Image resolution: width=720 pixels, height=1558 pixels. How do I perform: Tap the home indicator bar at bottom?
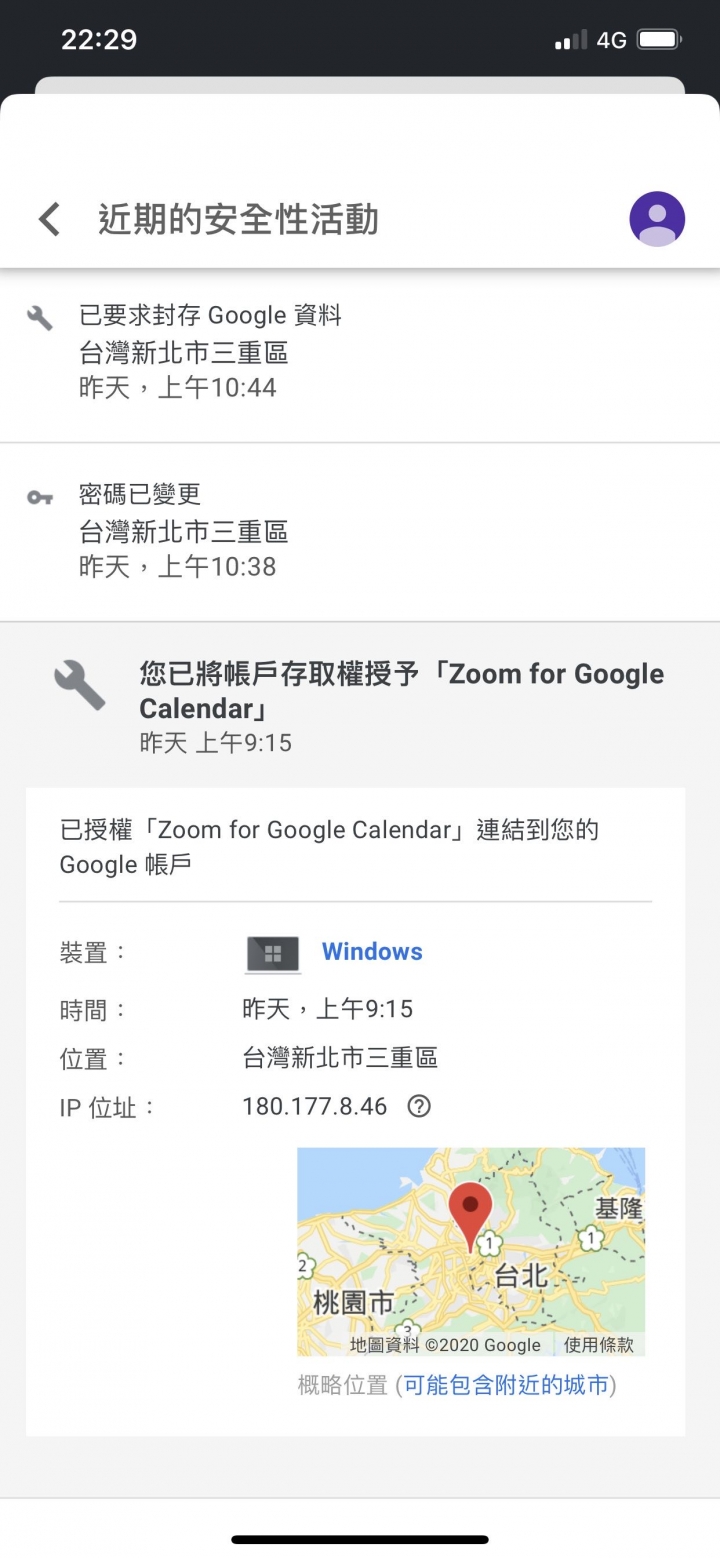(360, 1539)
